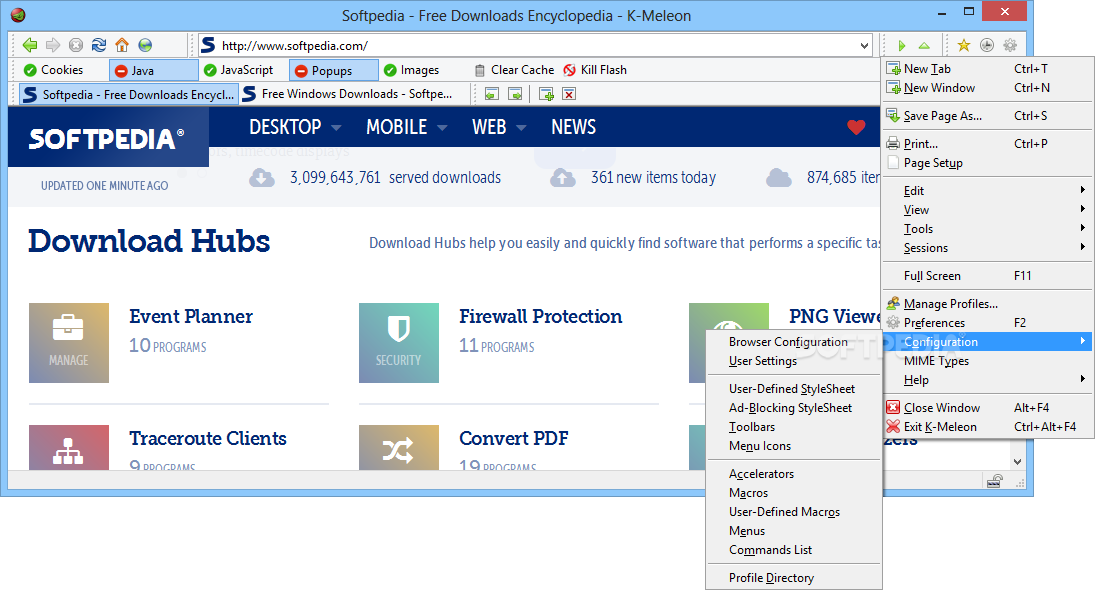Viewport: 1095px width, 590px height.
Task: Click the previous tab icon
Action: [x=492, y=94]
